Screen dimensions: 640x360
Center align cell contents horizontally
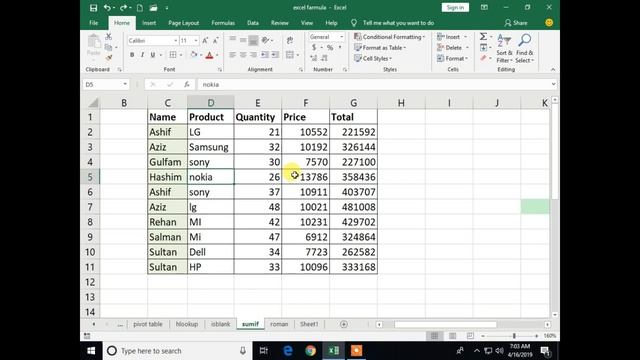(x=243, y=55)
